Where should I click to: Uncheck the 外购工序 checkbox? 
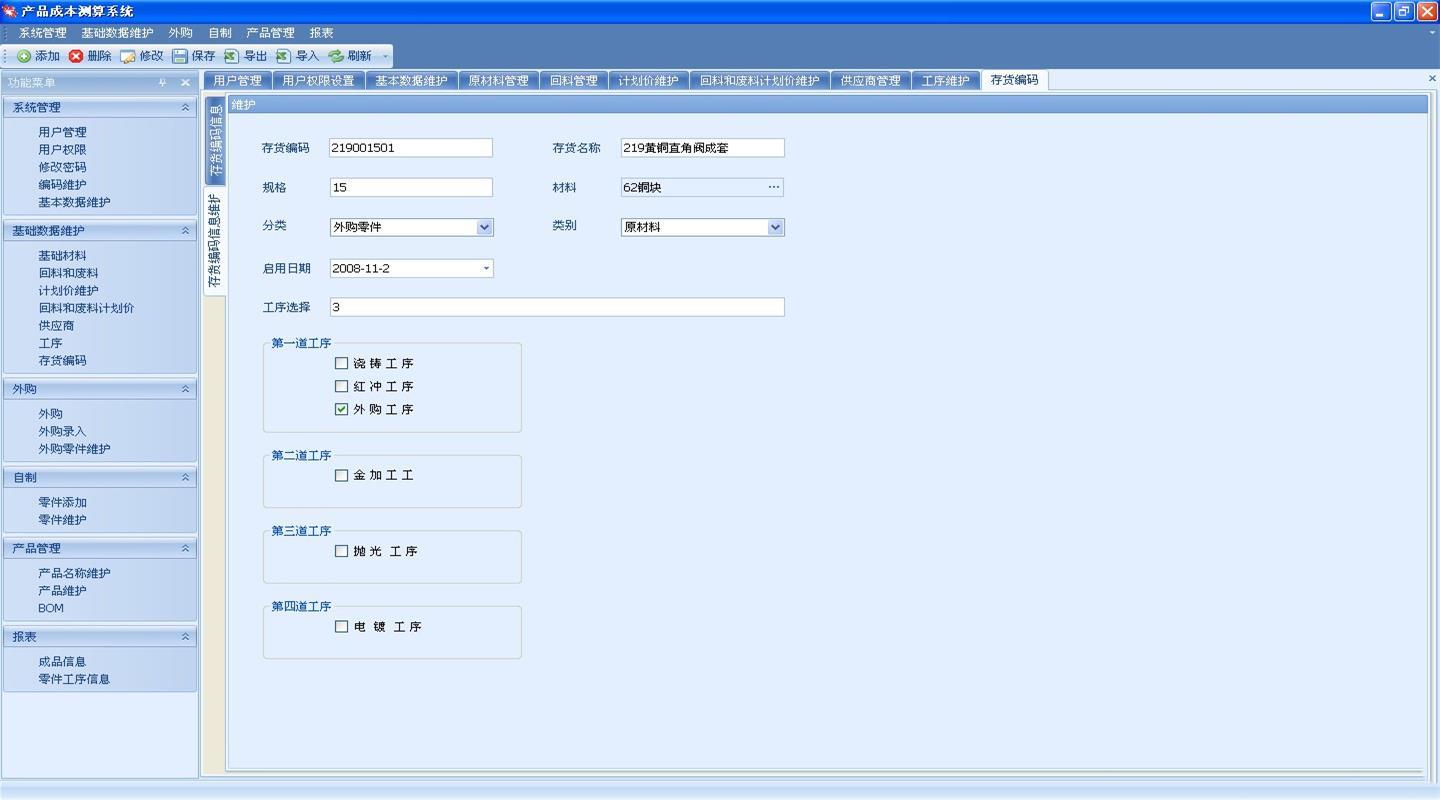(341, 409)
